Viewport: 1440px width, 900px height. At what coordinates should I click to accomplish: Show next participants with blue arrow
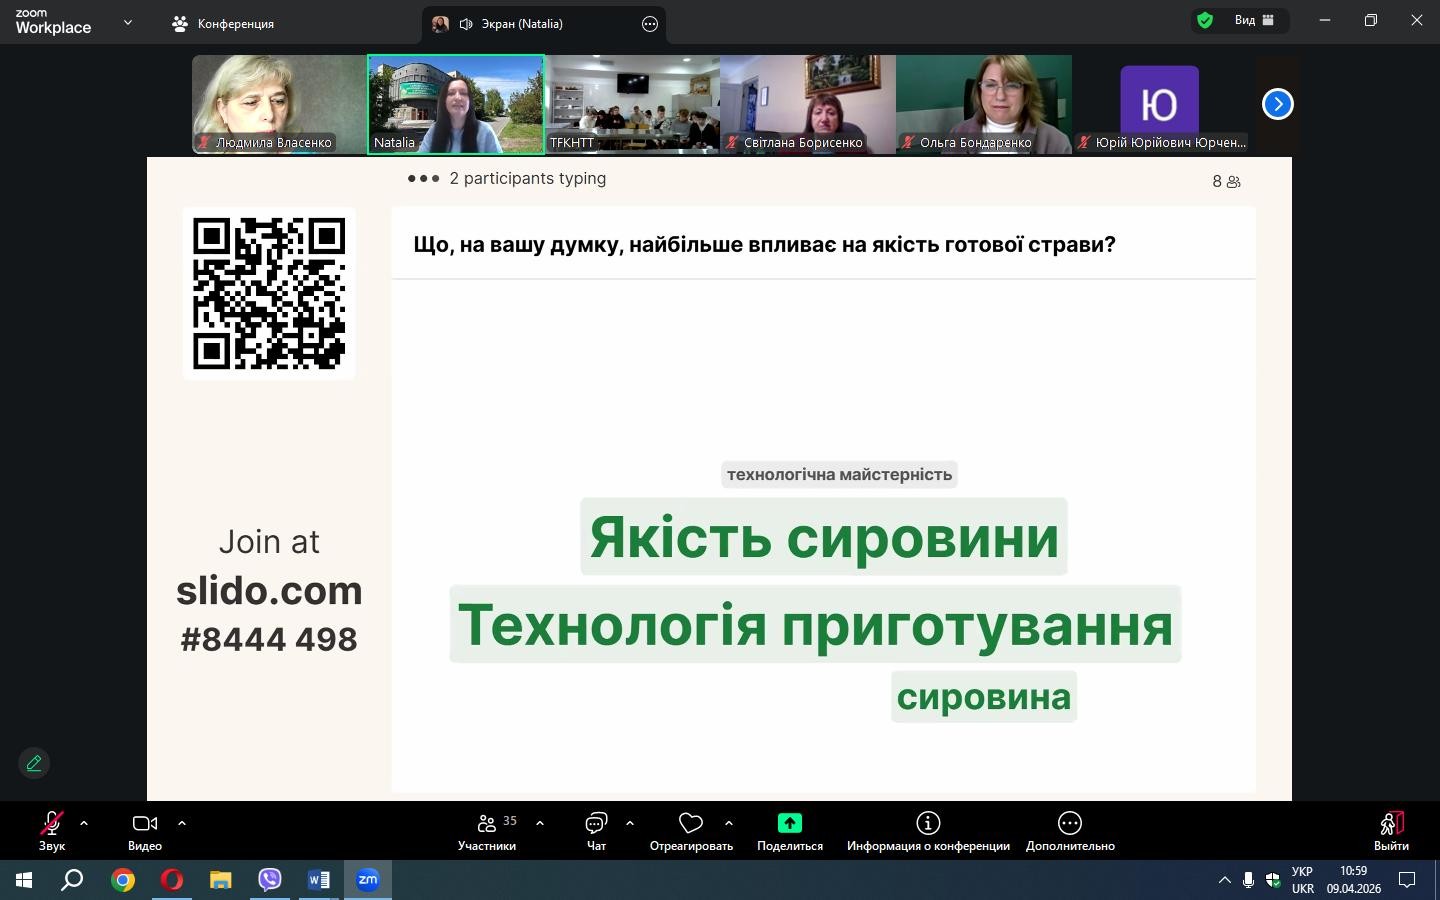coord(1277,104)
